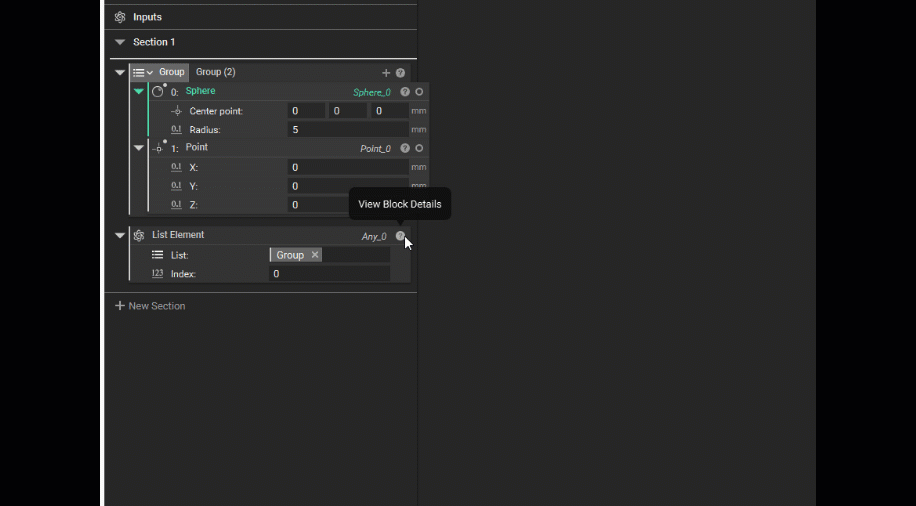The height and width of the screenshot is (506, 916).
Task: View block details for Sphere
Action: [x=405, y=92]
